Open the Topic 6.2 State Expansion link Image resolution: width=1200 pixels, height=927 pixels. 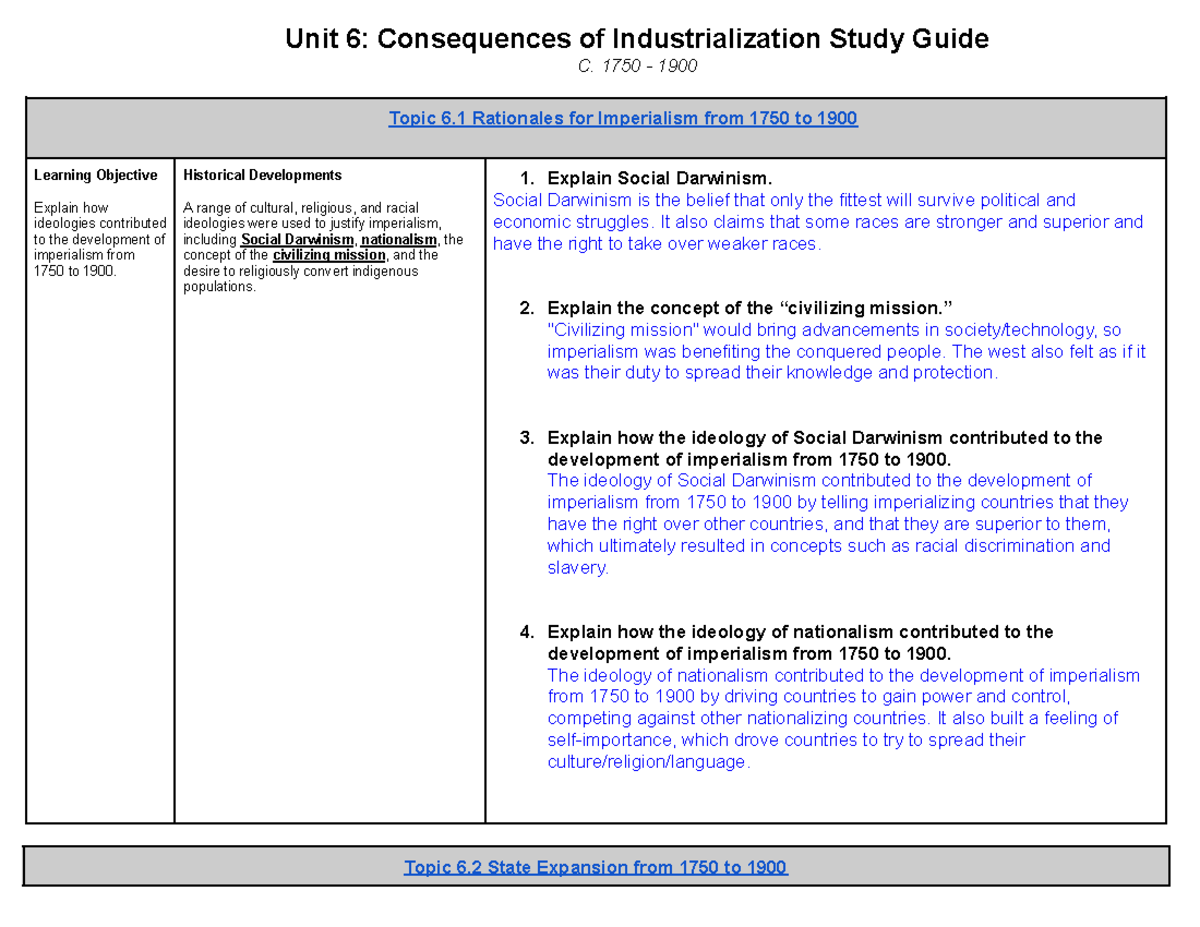(598, 866)
